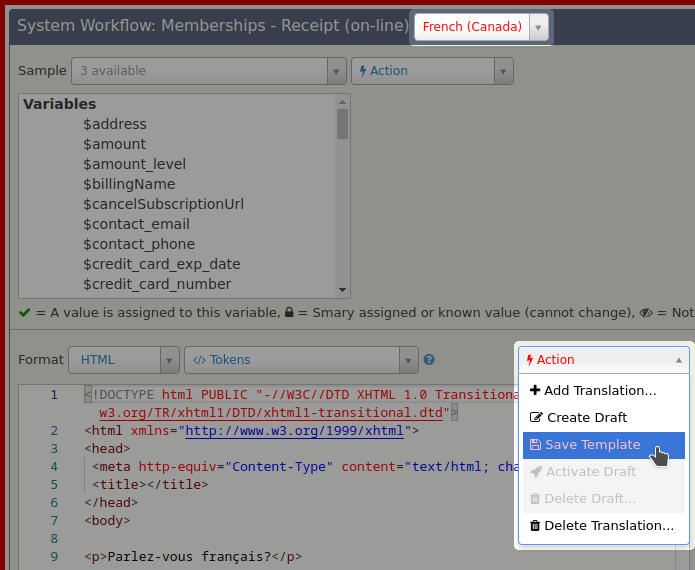Click the code brackets icon in Tokens dropdown

[199, 360]
